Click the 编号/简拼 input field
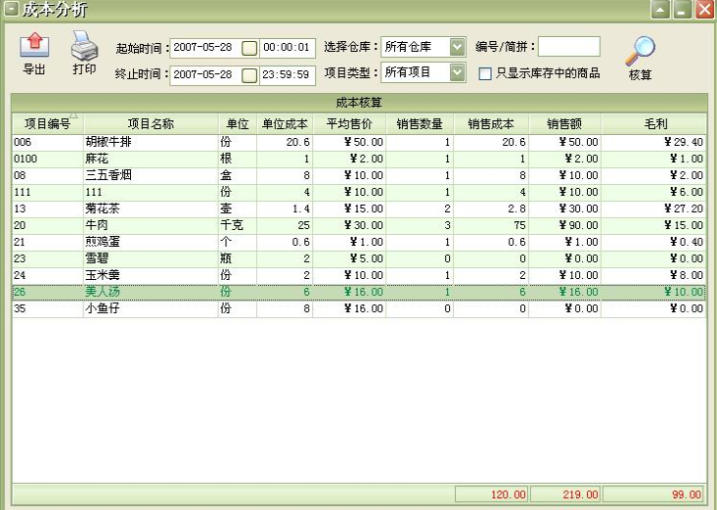 (569, 47)
